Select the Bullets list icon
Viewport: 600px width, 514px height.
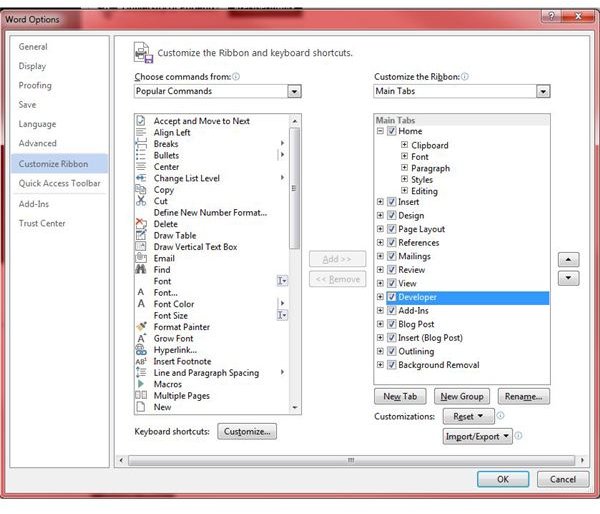(141, 155)
